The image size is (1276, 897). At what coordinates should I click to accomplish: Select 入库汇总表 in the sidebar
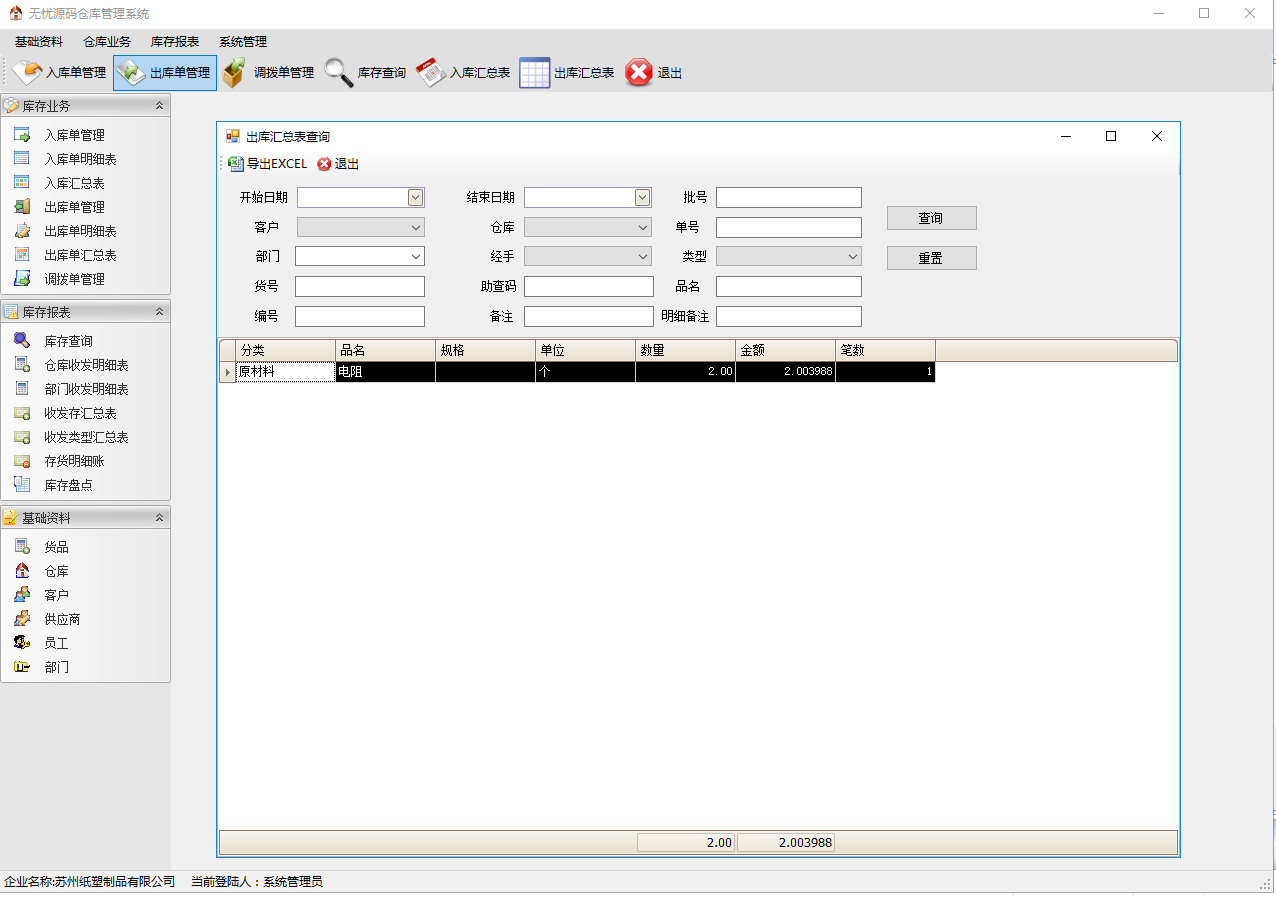74,183
